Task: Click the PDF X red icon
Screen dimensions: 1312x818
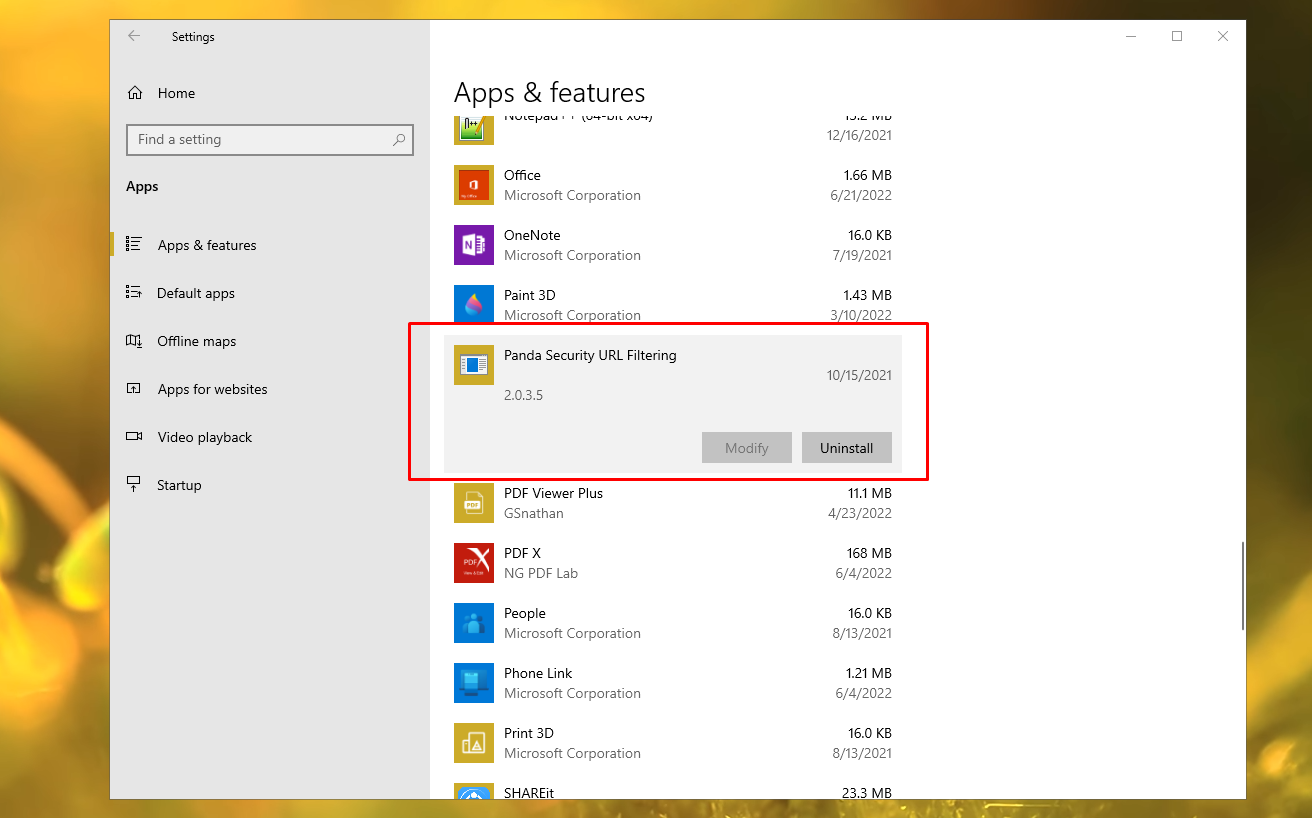Action: 473,563
